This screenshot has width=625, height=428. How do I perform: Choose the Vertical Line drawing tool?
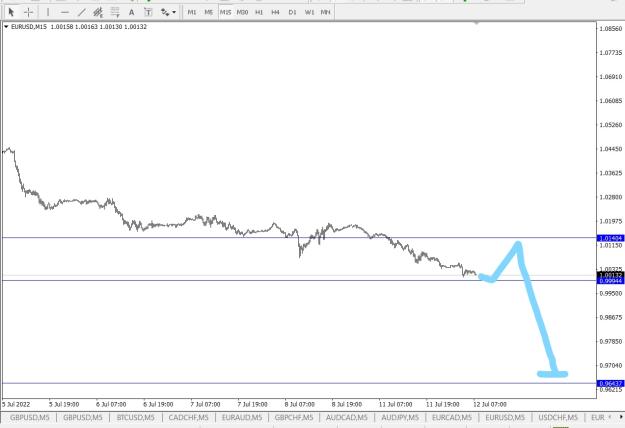click(x=48, y=12)
